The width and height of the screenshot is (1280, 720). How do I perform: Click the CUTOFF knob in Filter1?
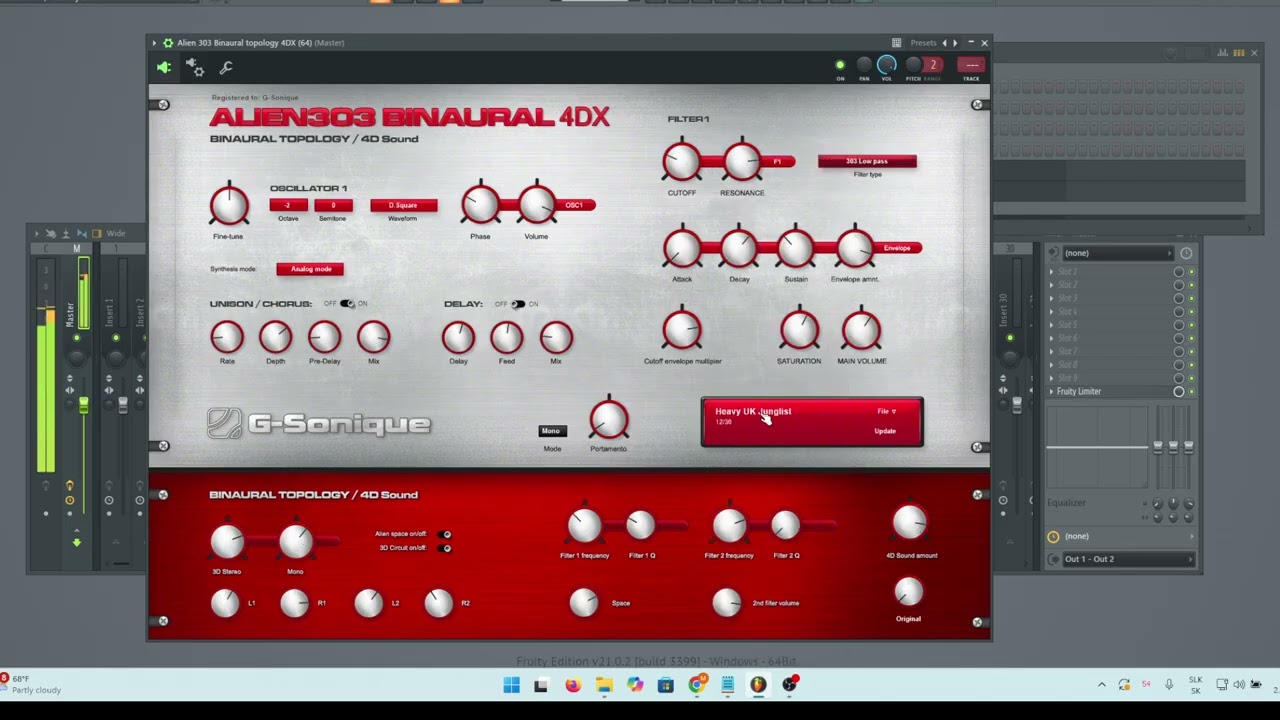(682, 161)
